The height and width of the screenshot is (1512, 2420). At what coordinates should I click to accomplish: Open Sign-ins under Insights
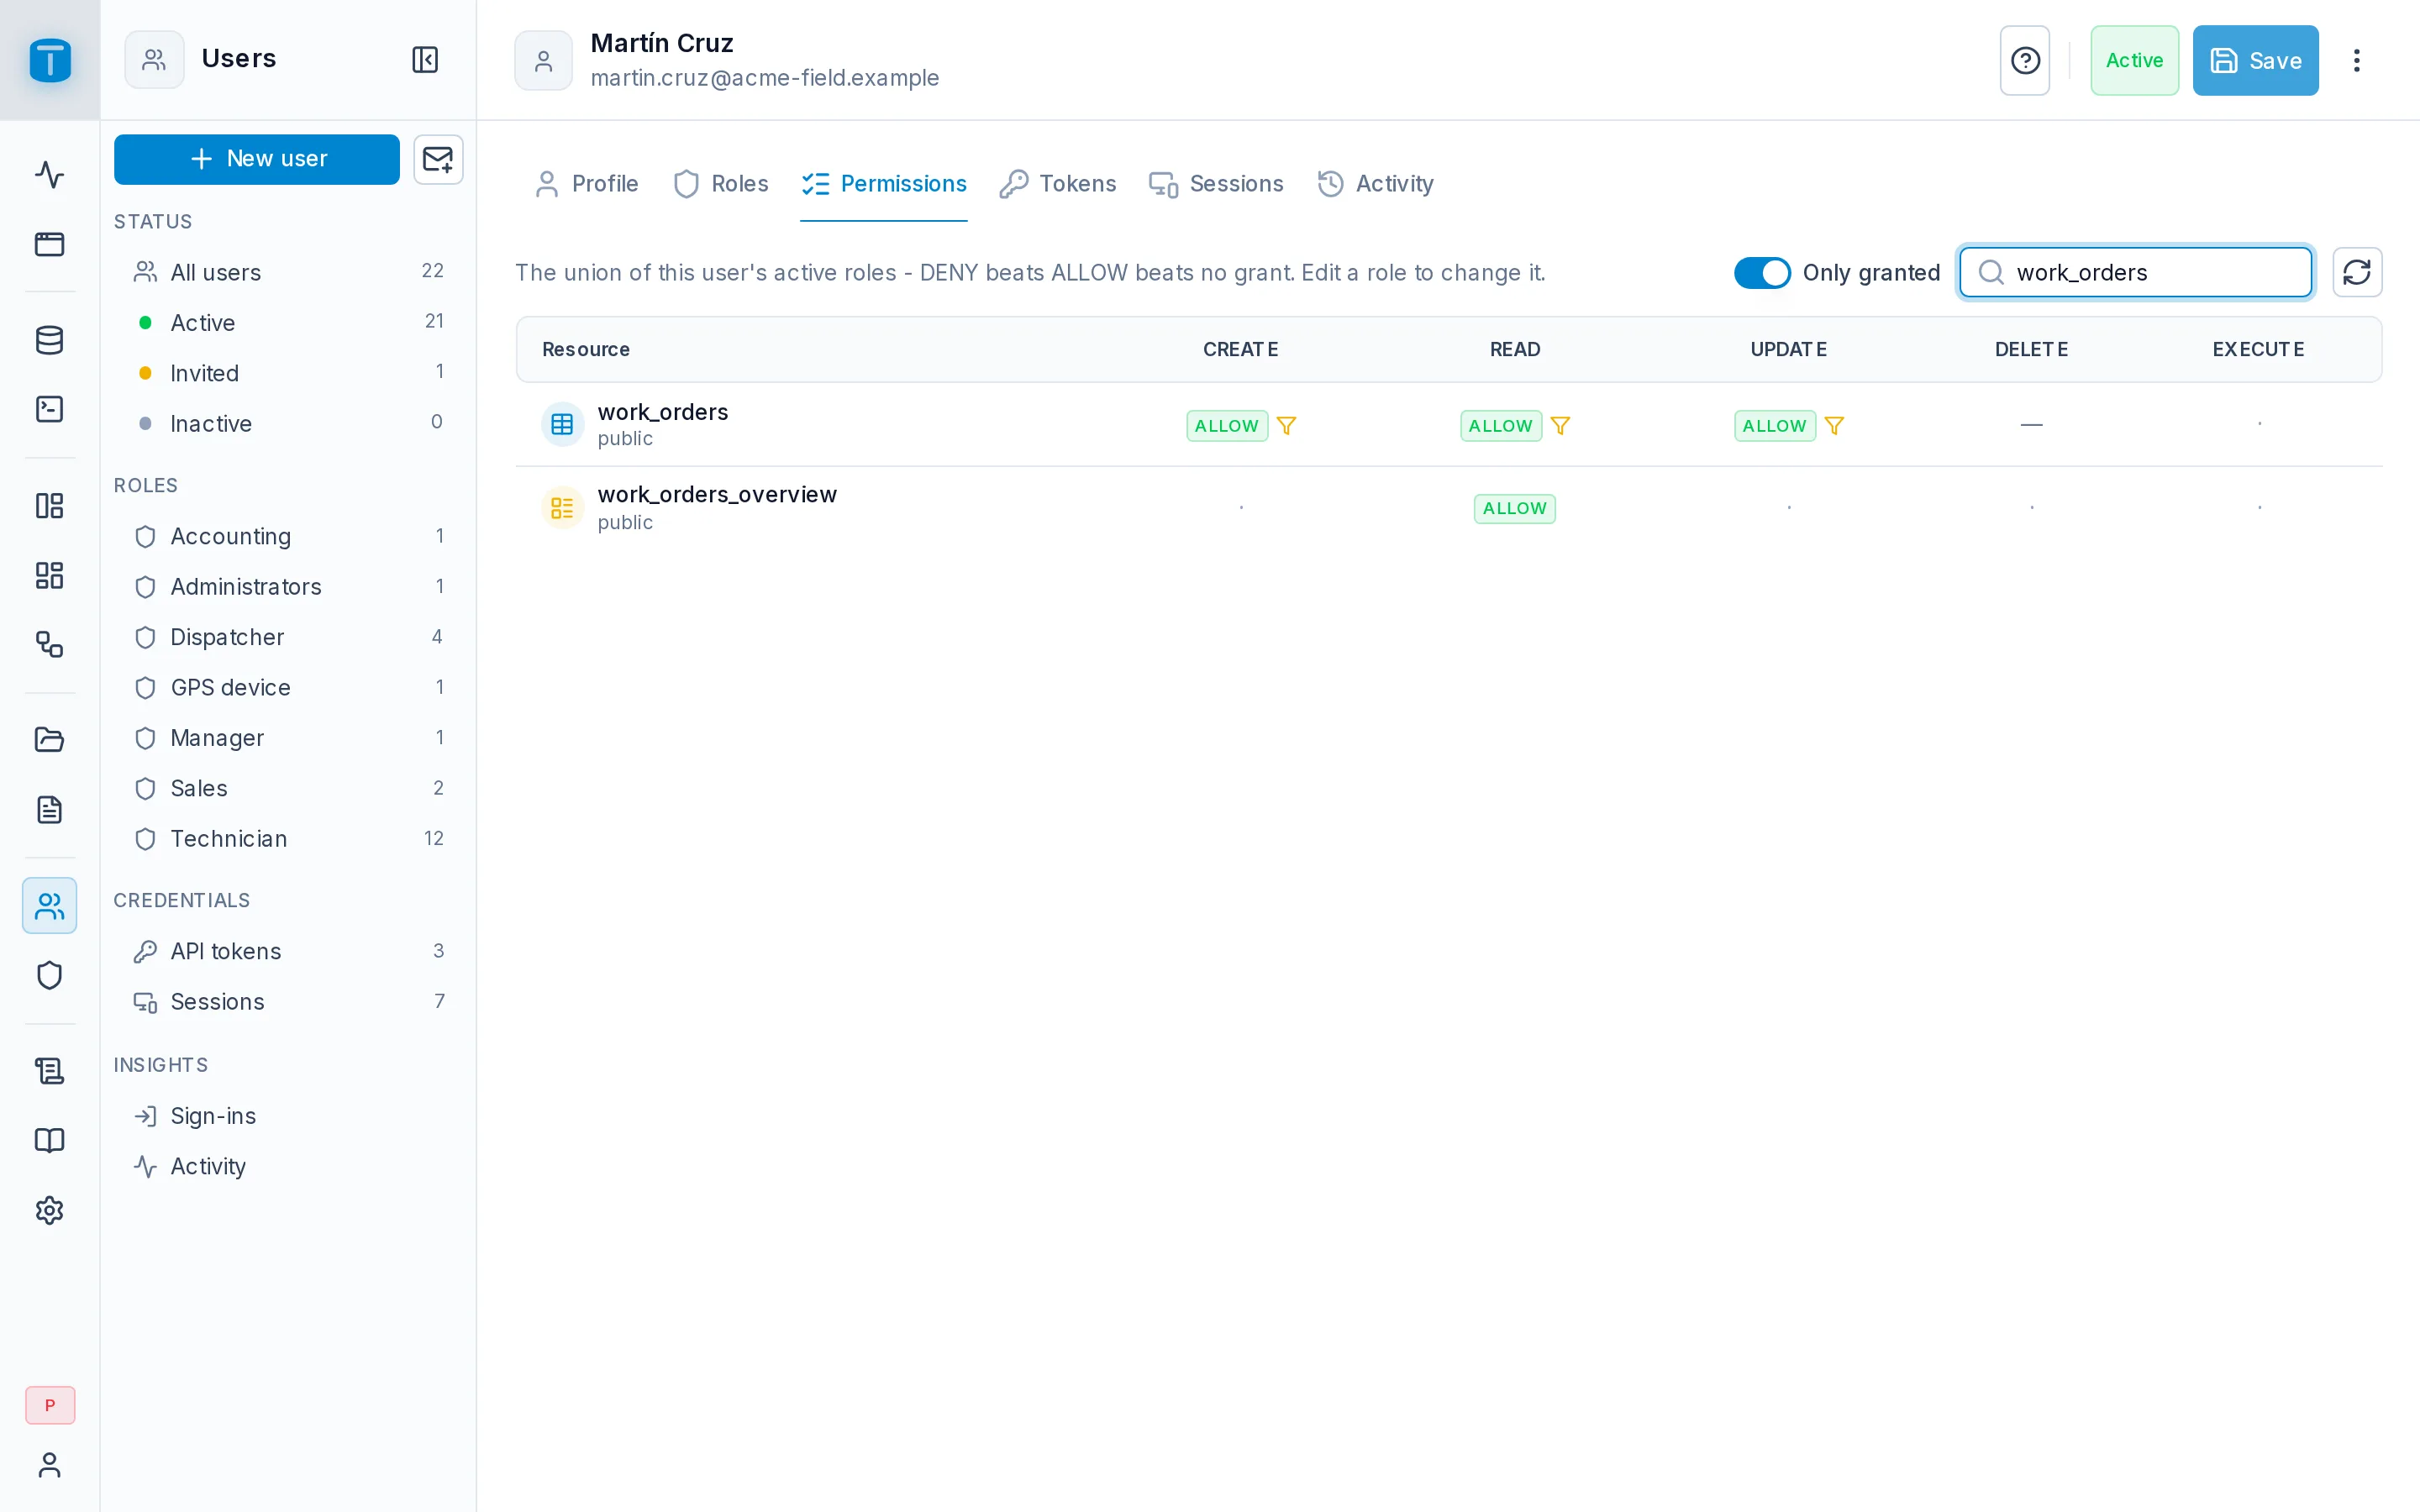[288, 1116]
